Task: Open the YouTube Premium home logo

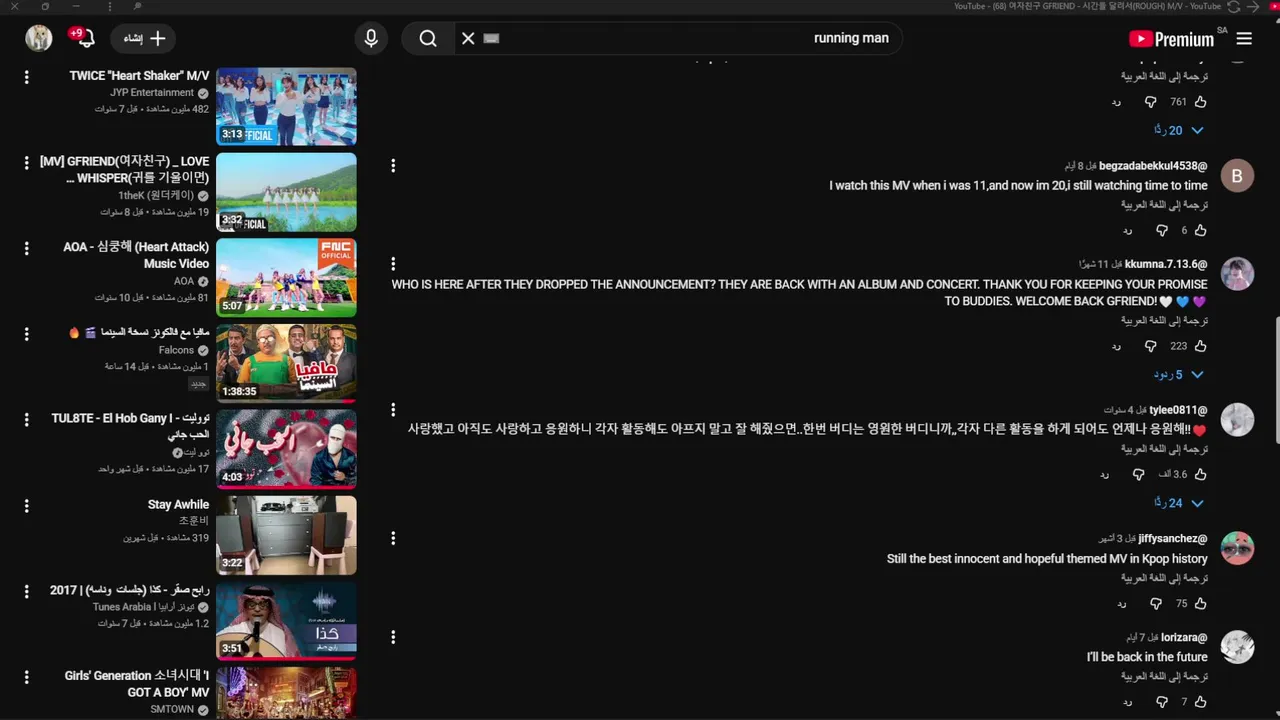Action: click(1171, 39)
